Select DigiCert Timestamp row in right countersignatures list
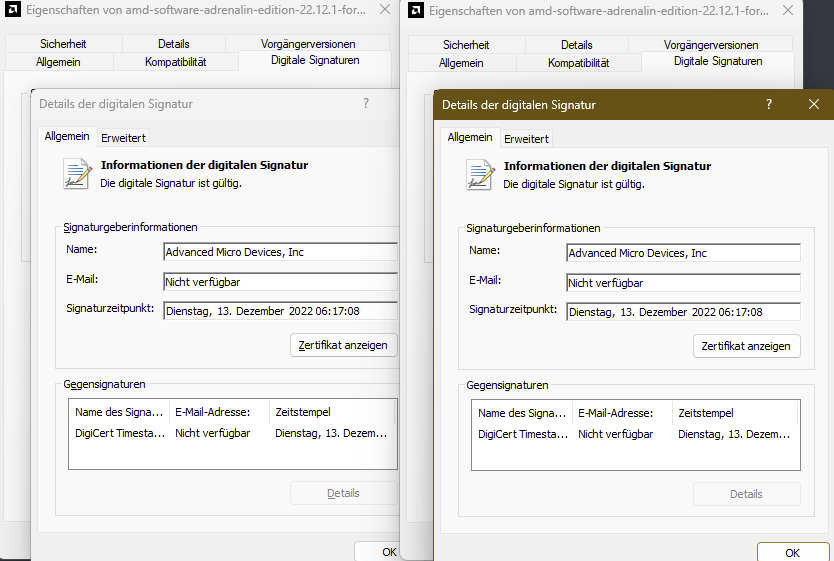The image size is (834, 561). [635, 434]
